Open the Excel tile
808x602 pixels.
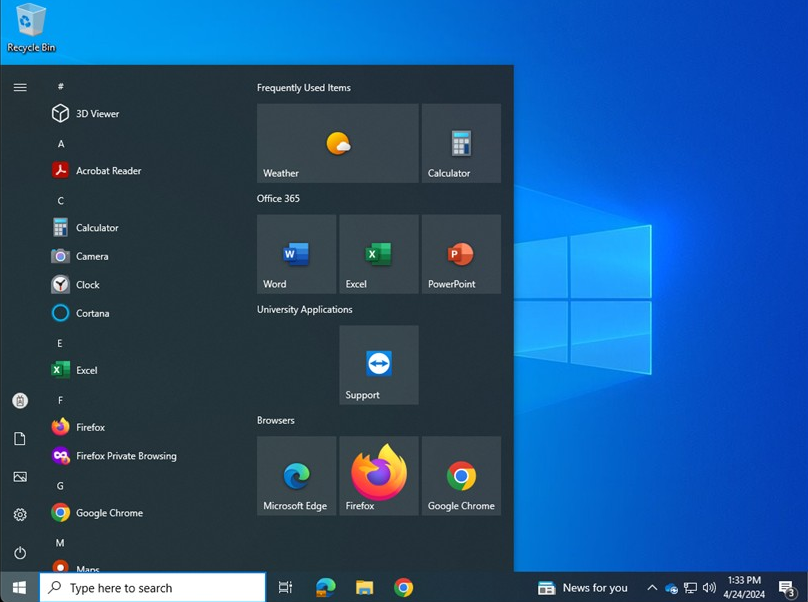[x=379, y=254]
